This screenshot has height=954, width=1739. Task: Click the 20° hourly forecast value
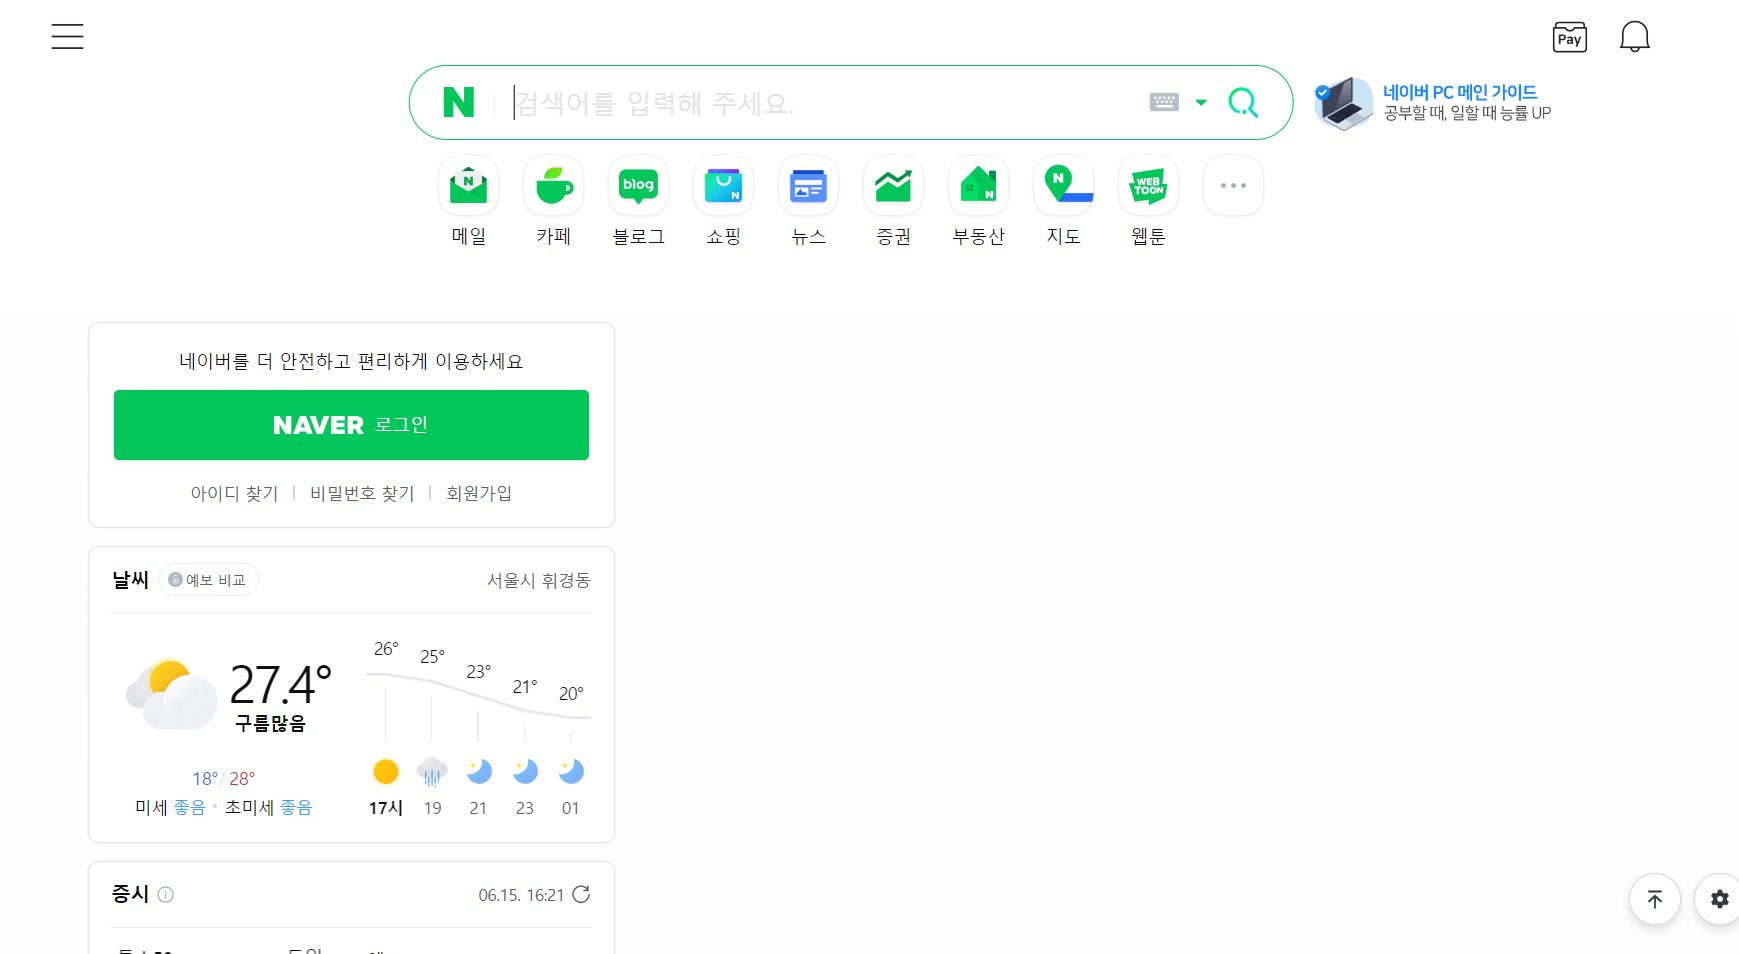pyautogui.click(x=571, y=693)
